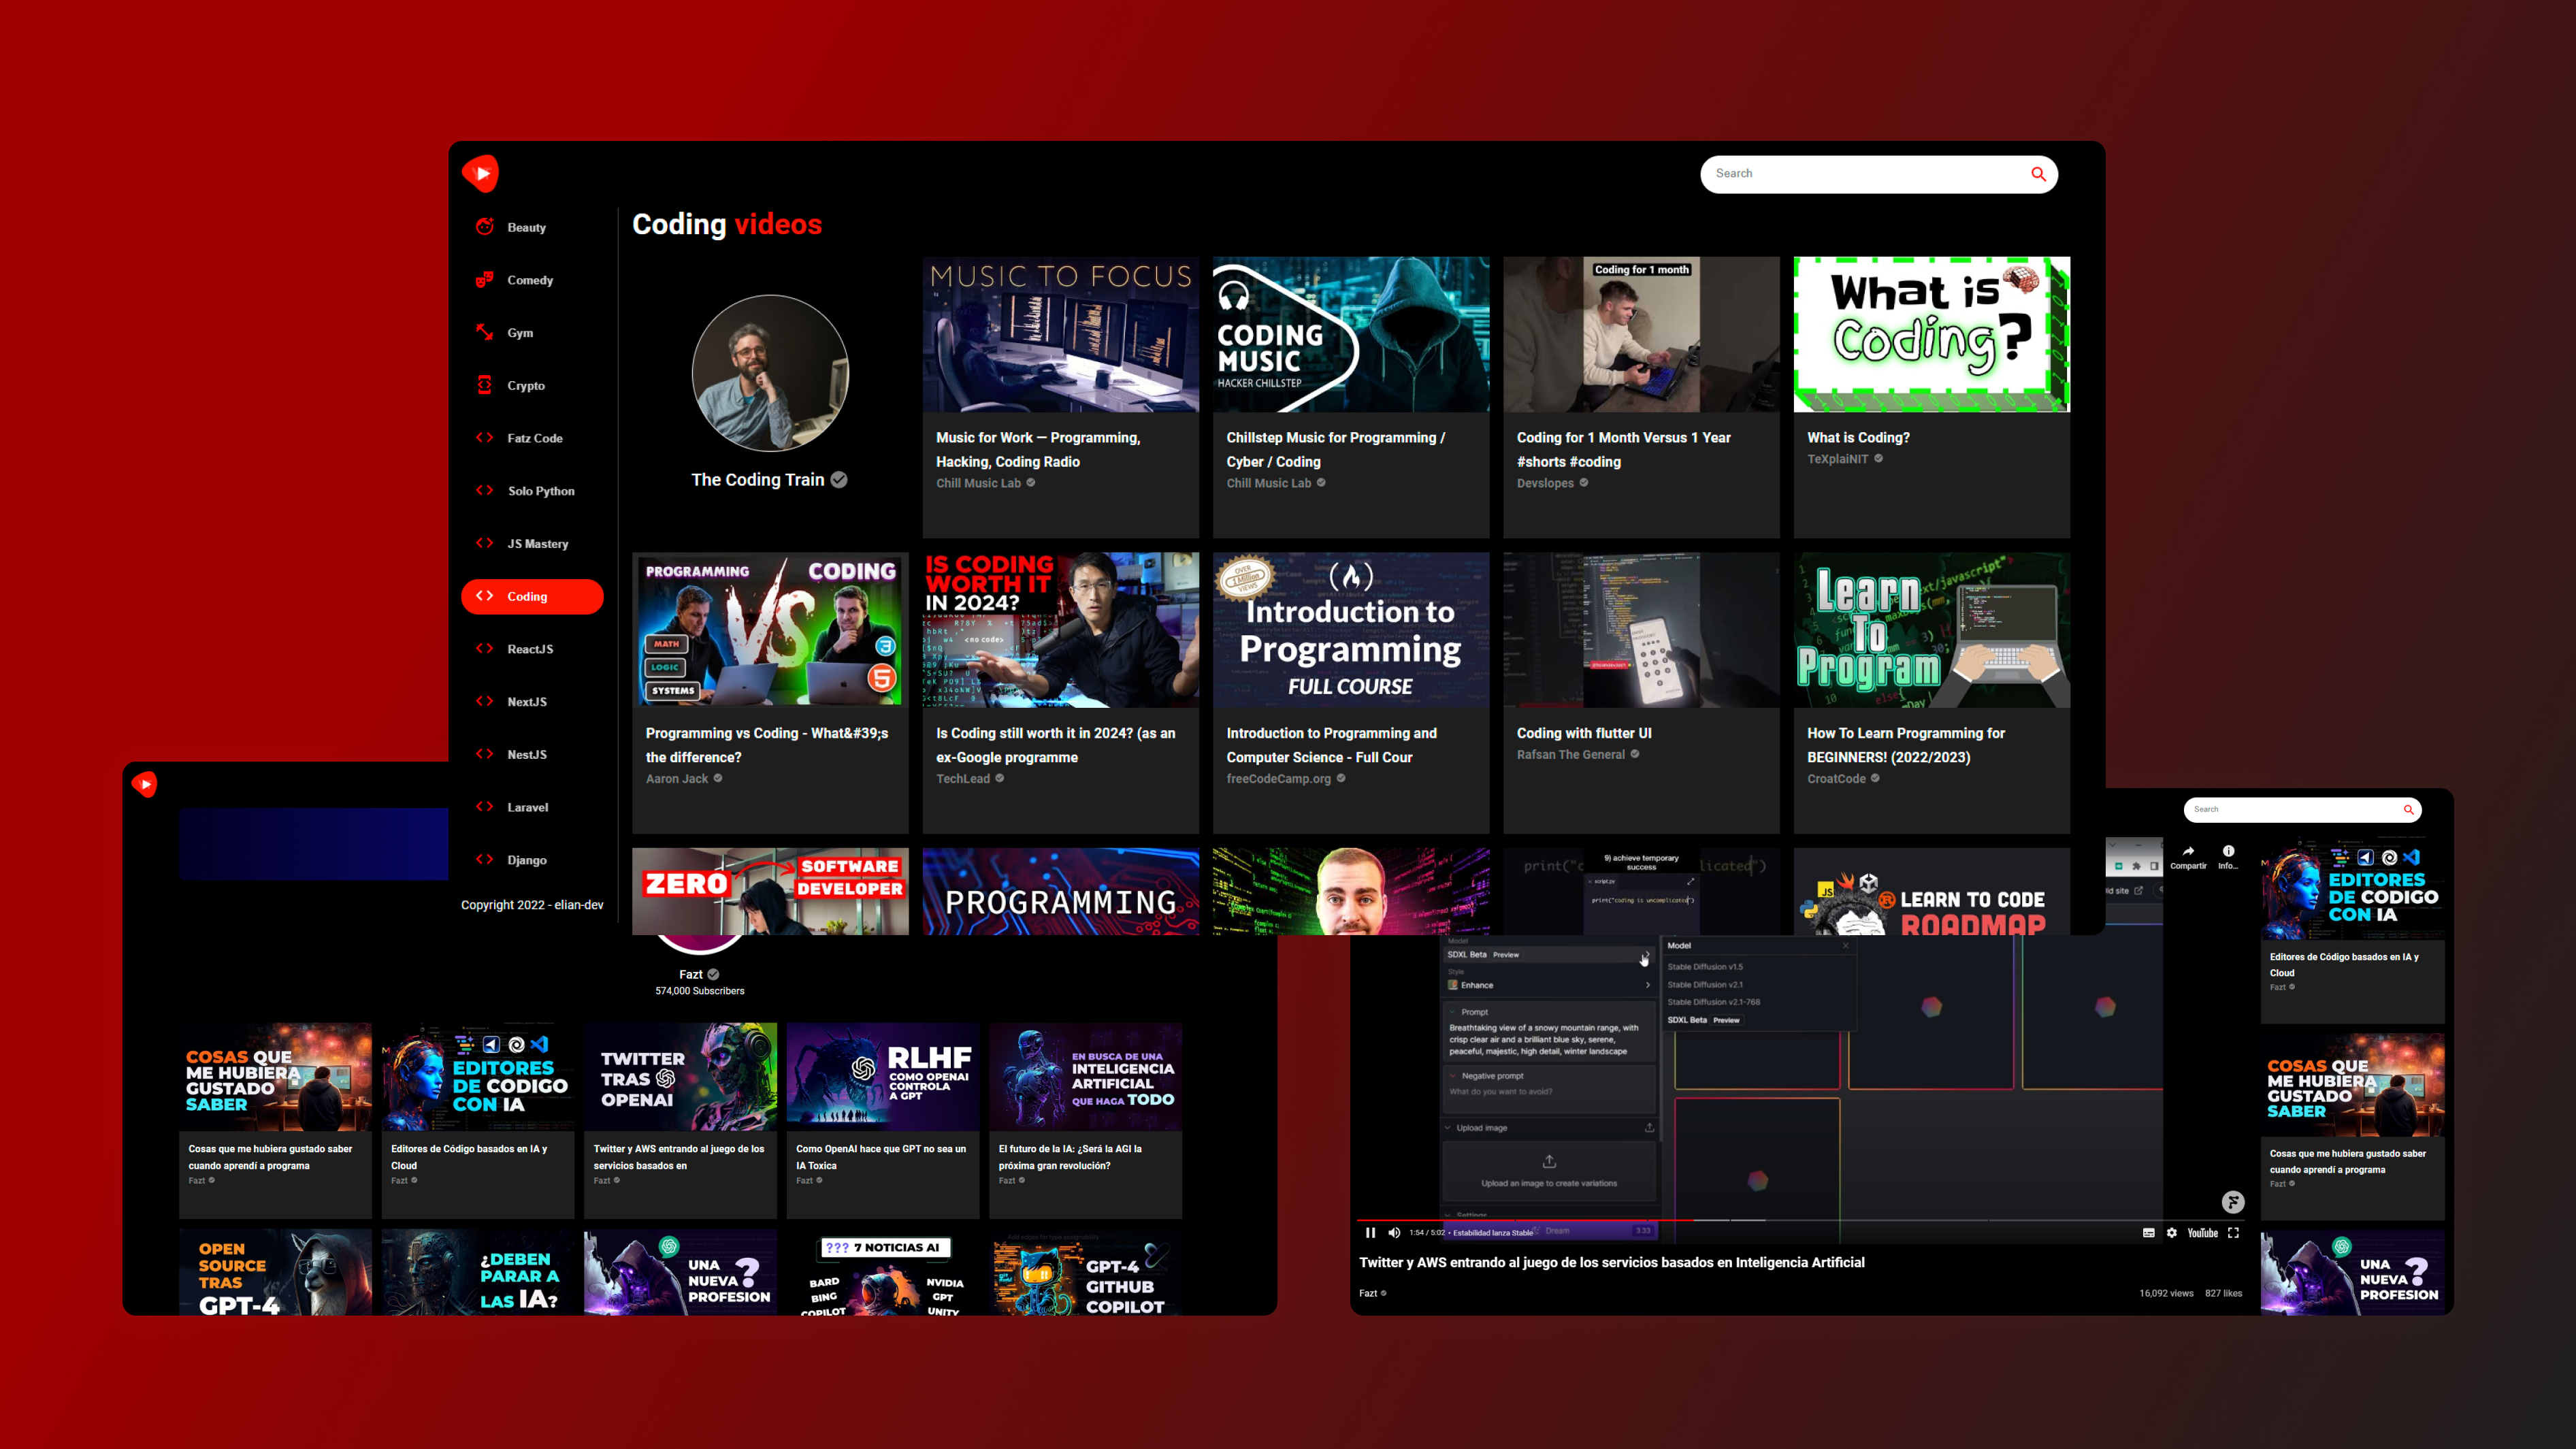
Task: Click the code brackets icon beside Solo Python
Action: [x=485, y=490]
